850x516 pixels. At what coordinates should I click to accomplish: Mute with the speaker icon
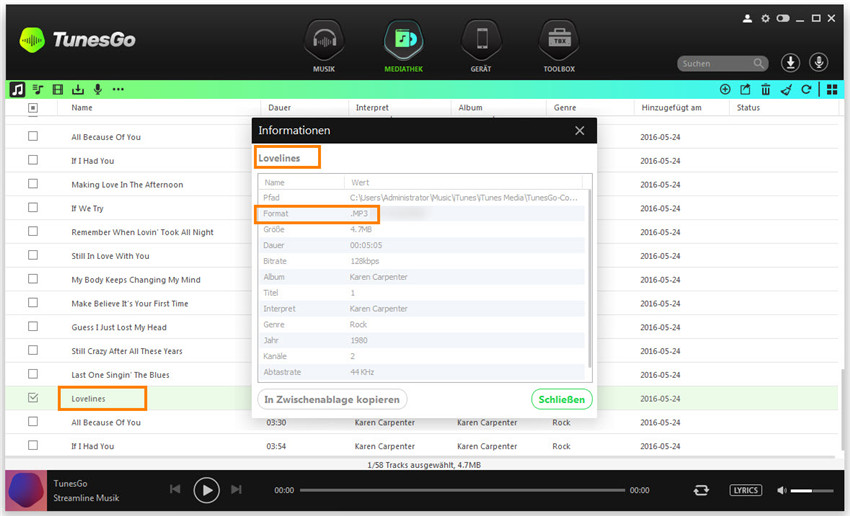tap(781, 491)
